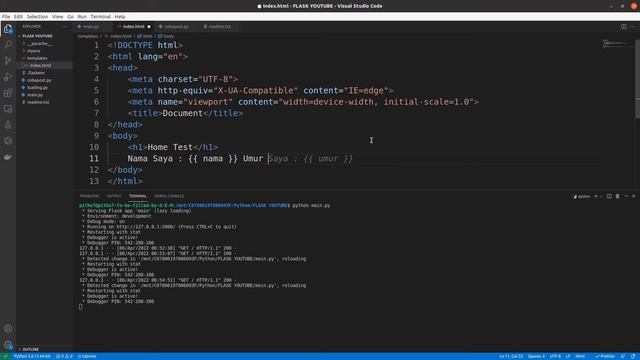The height and width of the screenshot is (360, 640).
Task: Click the tabnine status bar item
Action: pyautogui.click(x=87, y=356)
